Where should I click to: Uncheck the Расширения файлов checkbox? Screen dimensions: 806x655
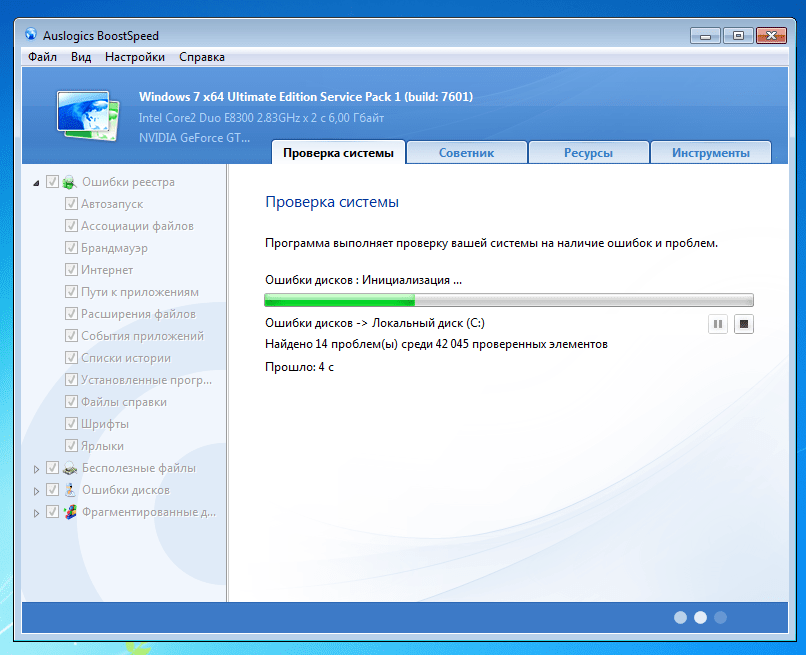[x=71, y=314]
